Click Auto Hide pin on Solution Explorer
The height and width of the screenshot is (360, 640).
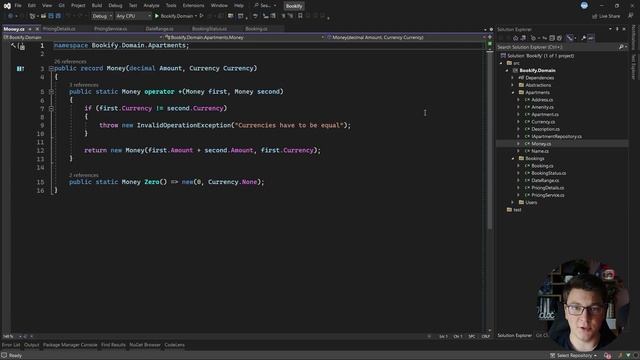(617, 29)
